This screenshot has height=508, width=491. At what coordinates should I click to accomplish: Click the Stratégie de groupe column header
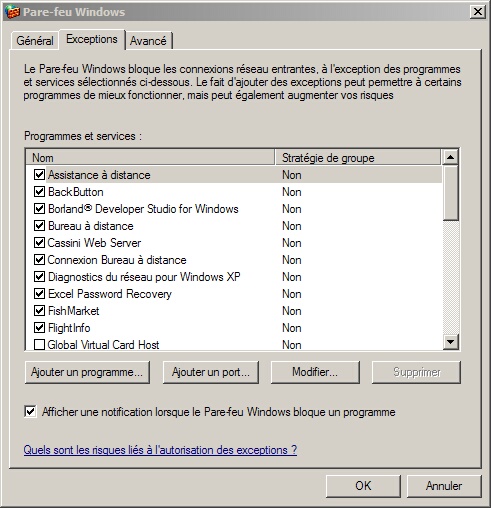click(358, 157)
